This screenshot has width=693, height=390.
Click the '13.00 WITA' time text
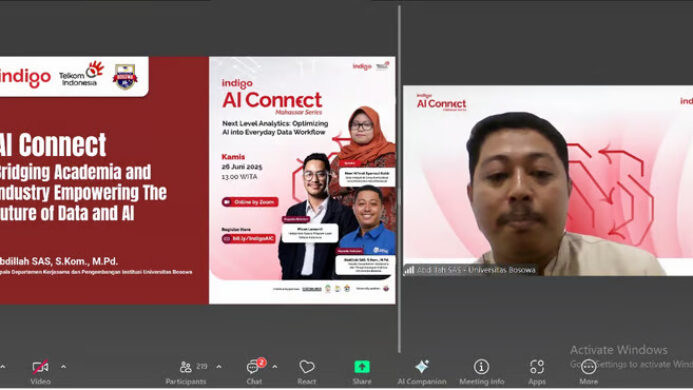(x=239, y=176)
